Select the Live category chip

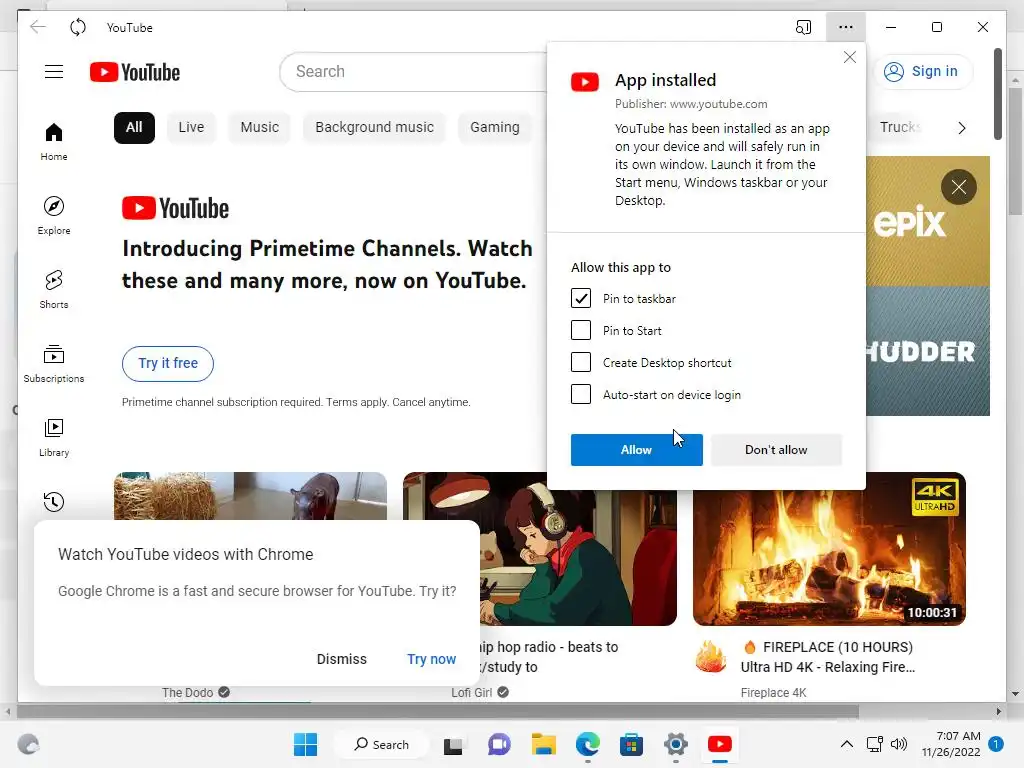[191, 127]
